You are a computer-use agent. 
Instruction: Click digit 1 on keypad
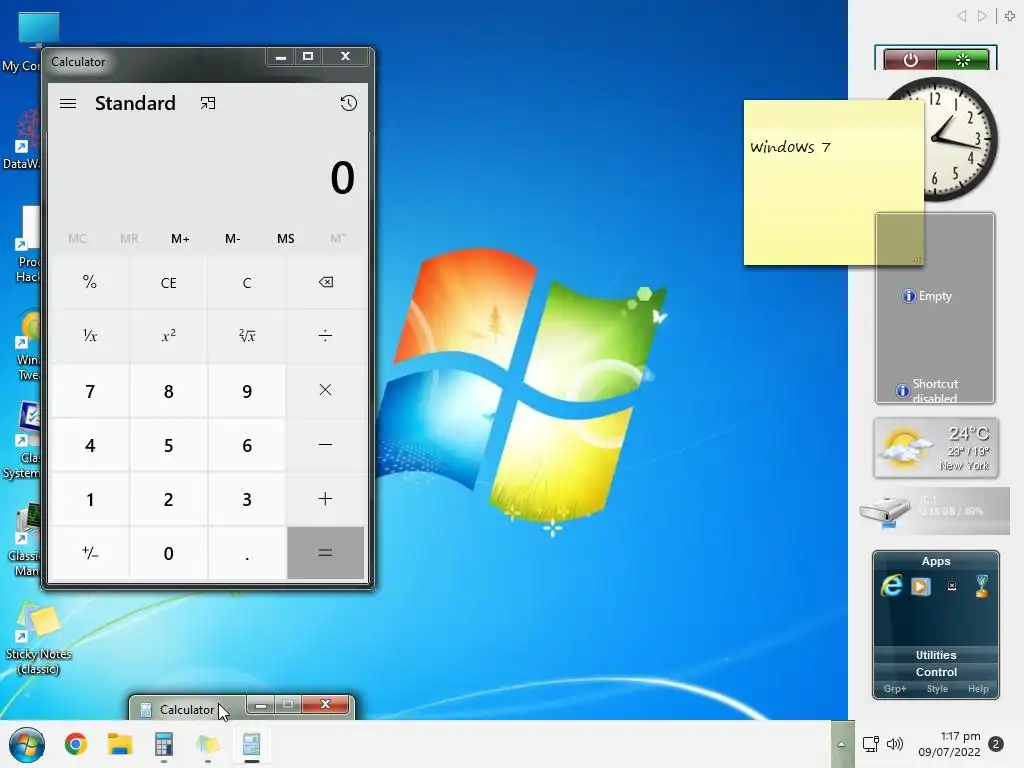(x=90, y=499)
